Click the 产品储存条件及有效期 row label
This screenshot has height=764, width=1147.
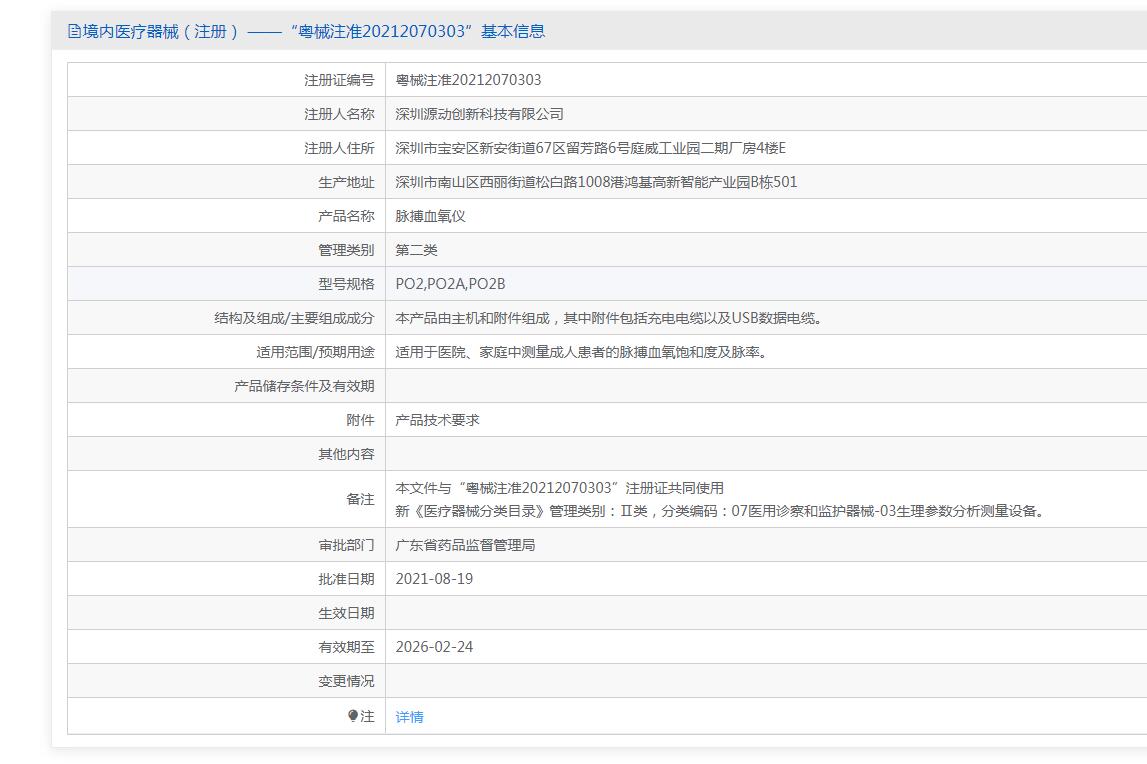coord(304,386)
